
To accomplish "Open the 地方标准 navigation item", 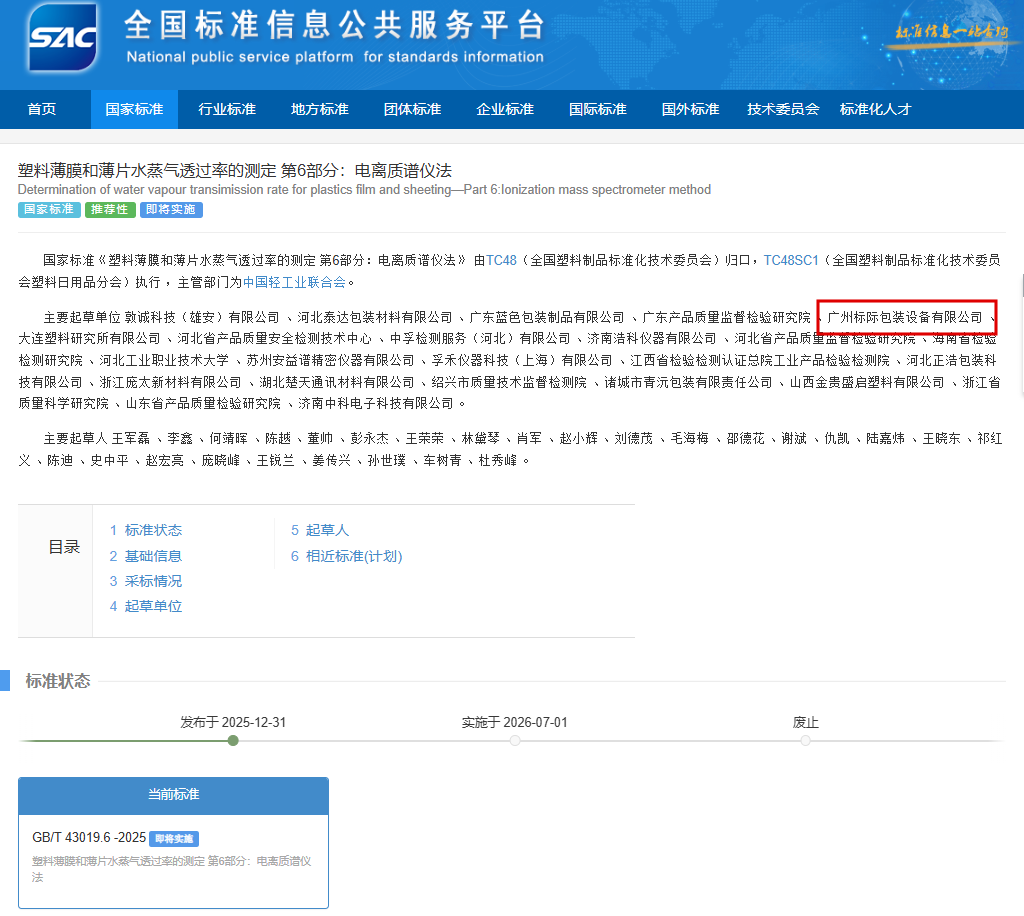I will click(320, 109).
